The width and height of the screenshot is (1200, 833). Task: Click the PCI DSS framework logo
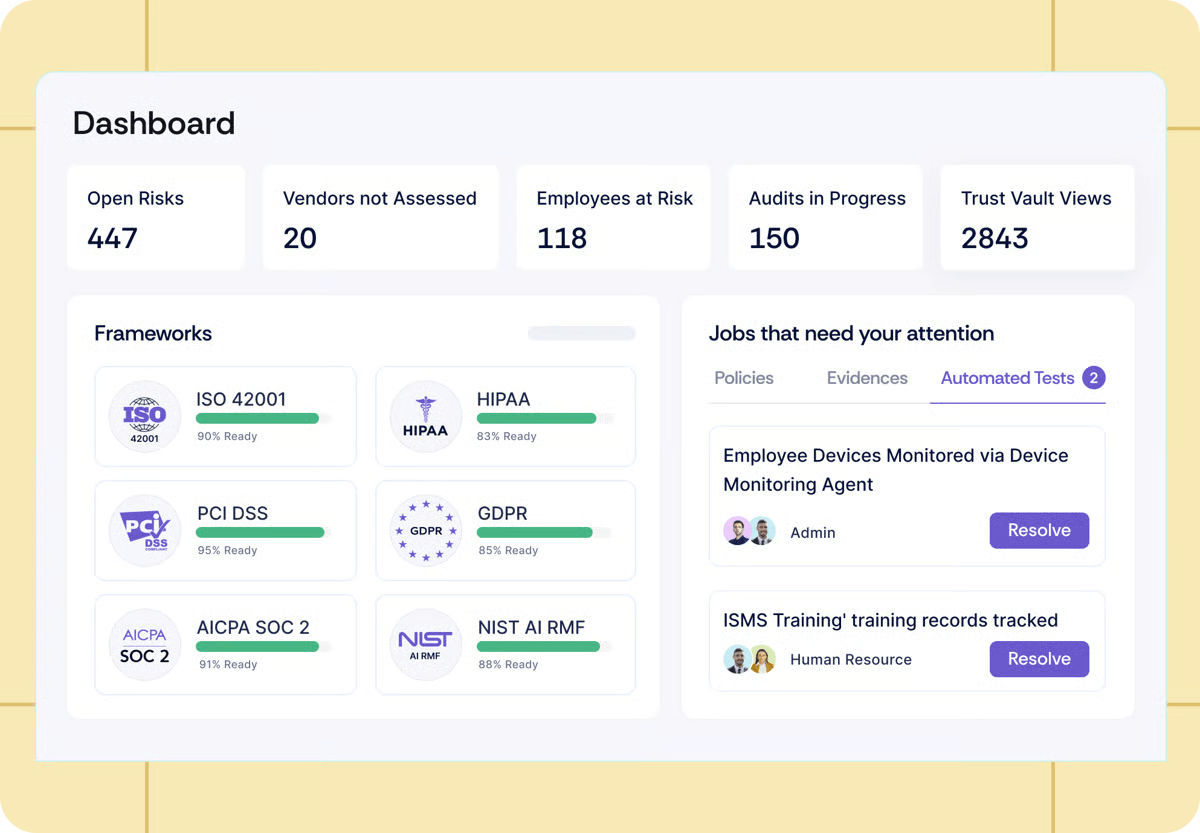point(145,530)
